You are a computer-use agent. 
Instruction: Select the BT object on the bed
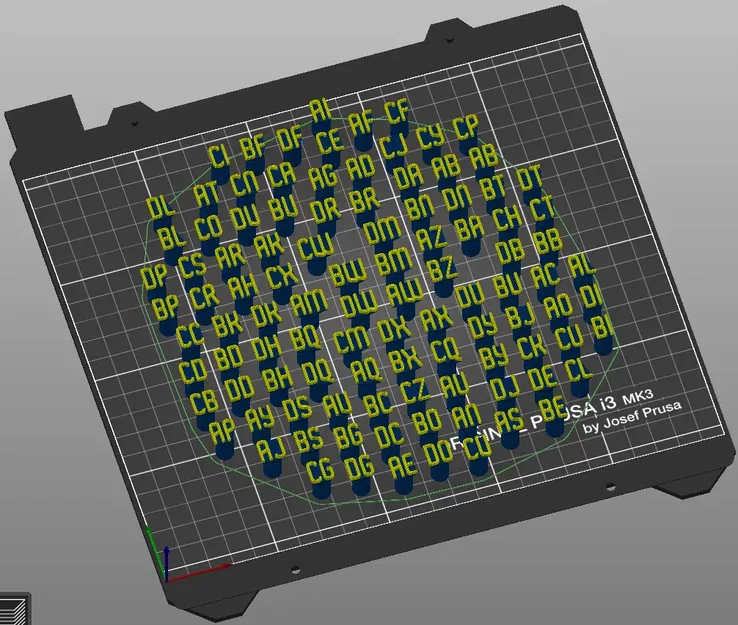pos(493,188)
